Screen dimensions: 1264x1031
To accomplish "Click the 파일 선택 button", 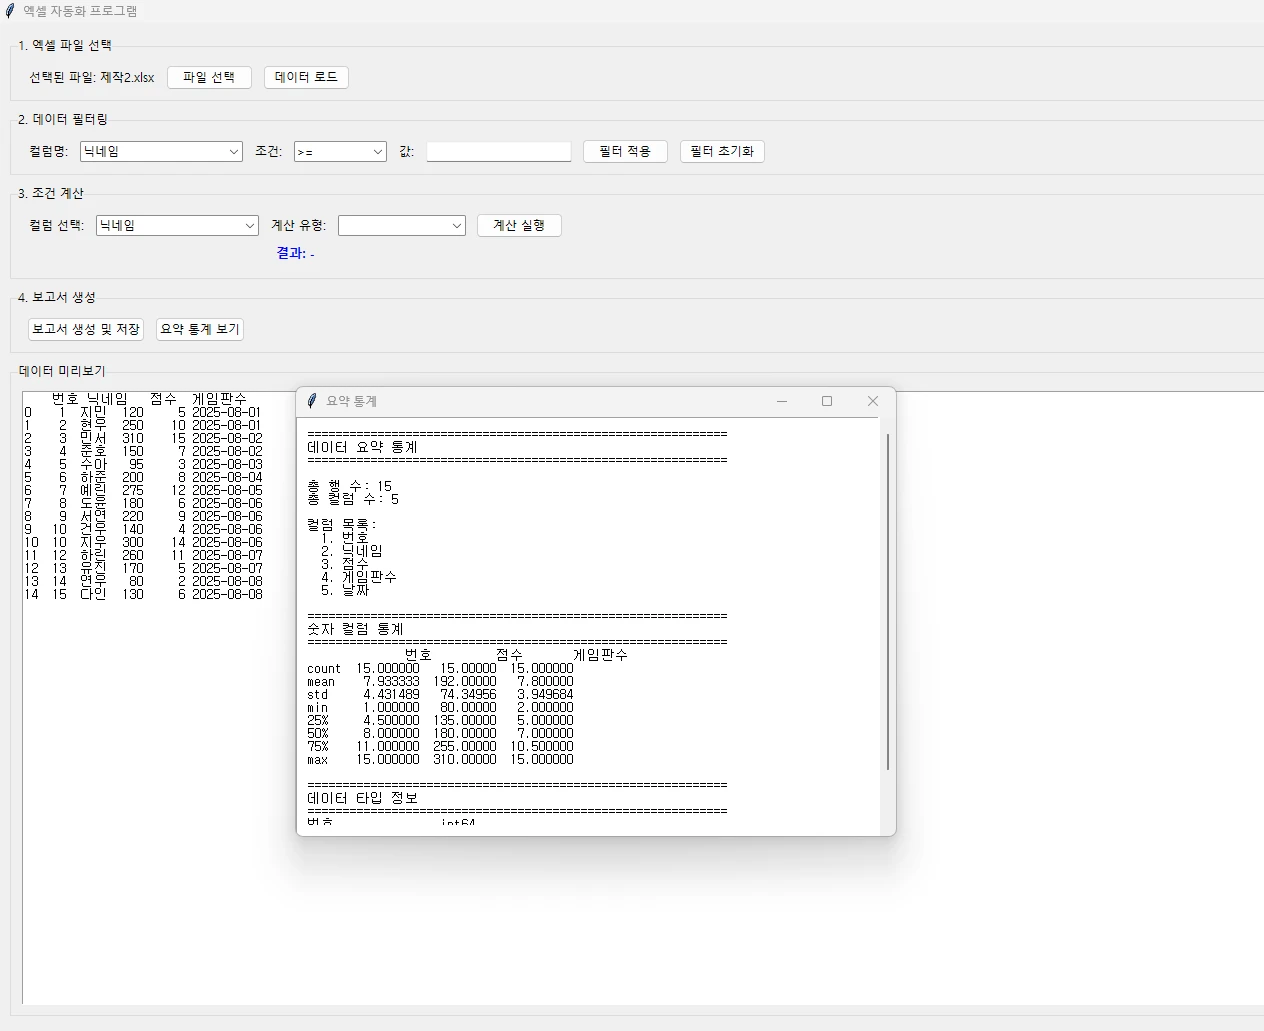I will (209, 77).
